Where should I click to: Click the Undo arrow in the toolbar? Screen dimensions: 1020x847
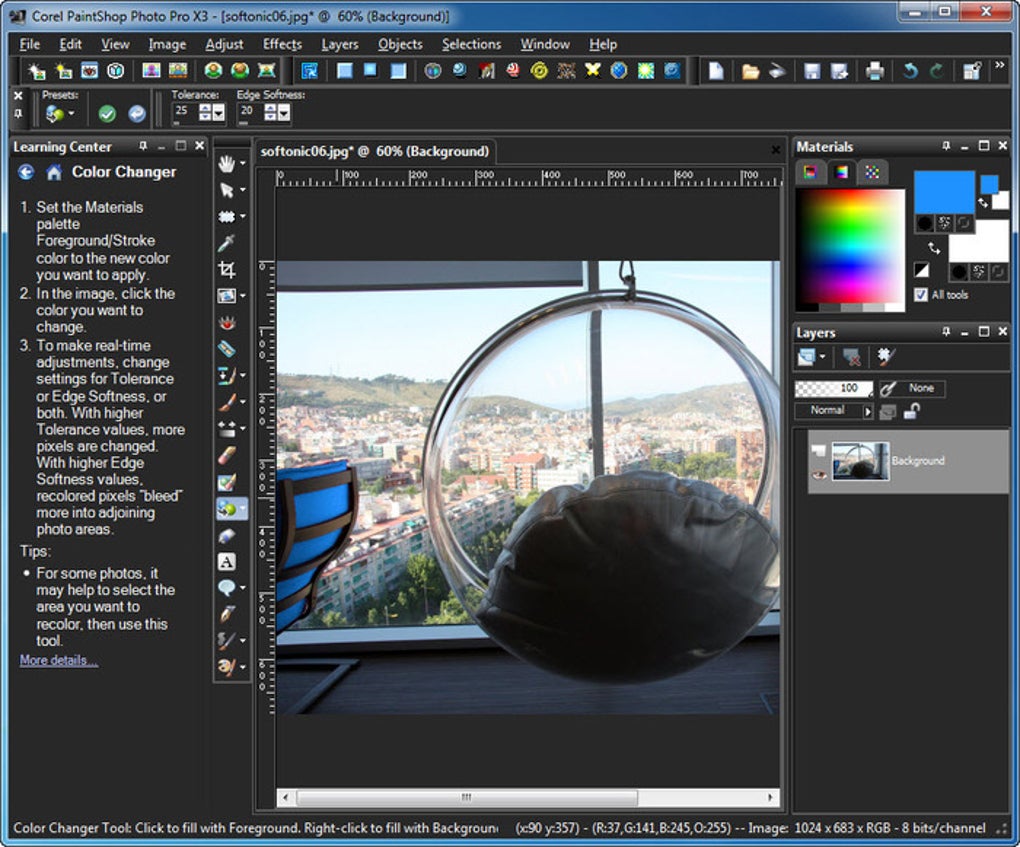tap(910, 71)
